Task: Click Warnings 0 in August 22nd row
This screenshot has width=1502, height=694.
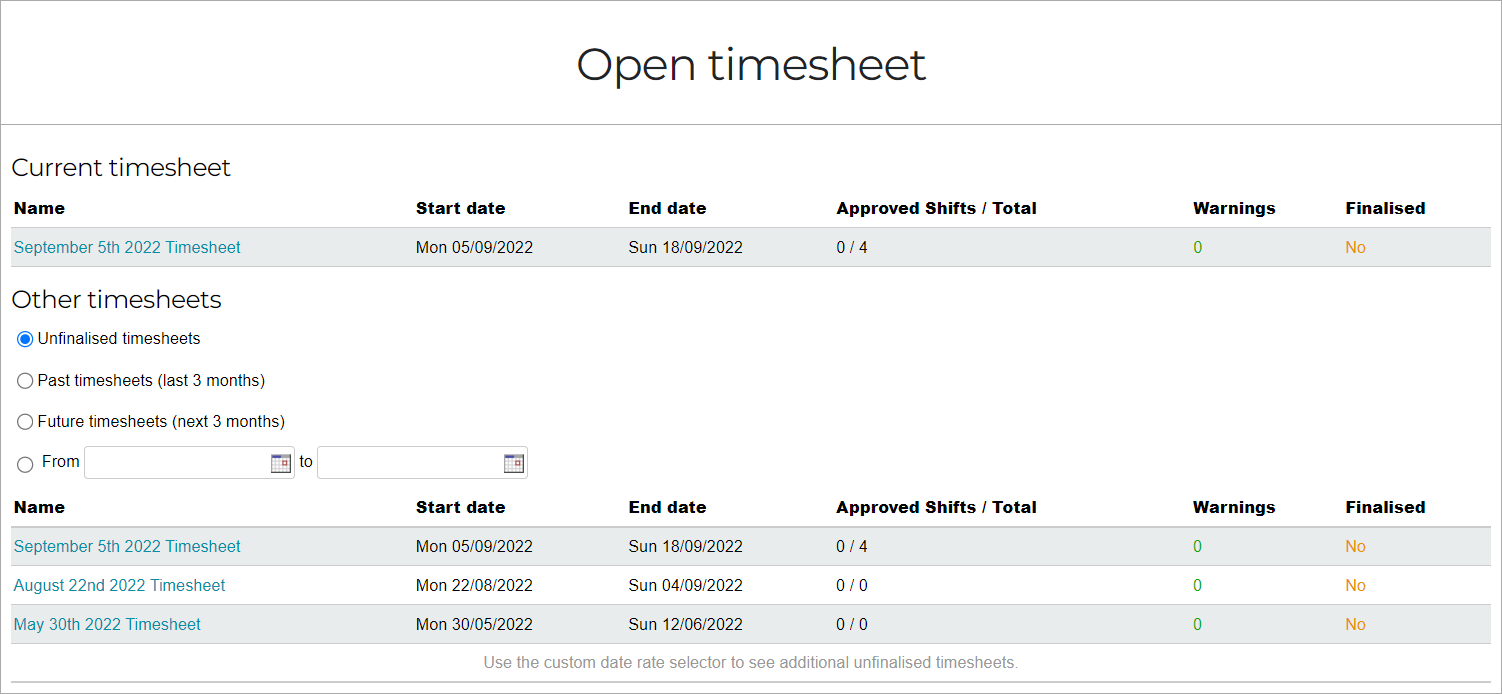Action: (x=1197, y=585)
